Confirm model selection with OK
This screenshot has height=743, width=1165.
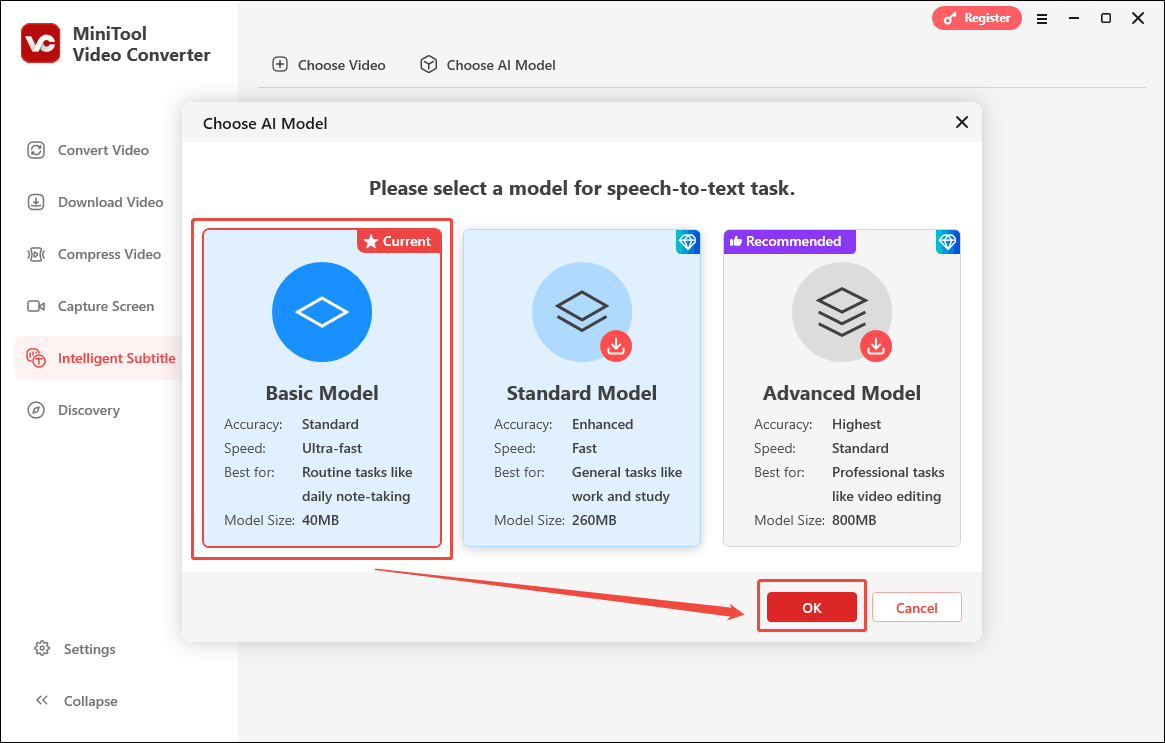tap(811, 607)
